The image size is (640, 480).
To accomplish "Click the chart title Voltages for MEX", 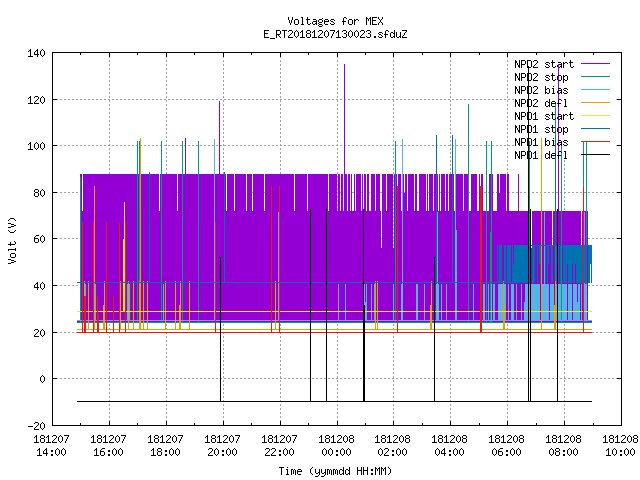I will 336,21.
